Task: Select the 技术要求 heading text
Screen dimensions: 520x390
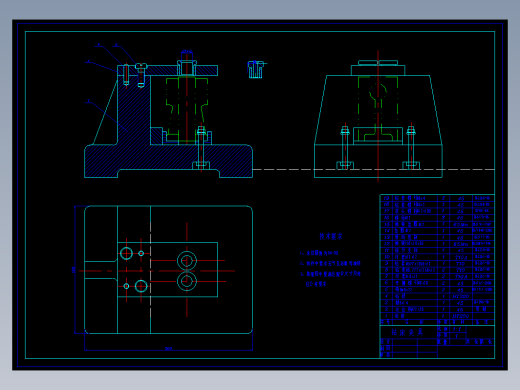Action: click(x=331, y=236)
